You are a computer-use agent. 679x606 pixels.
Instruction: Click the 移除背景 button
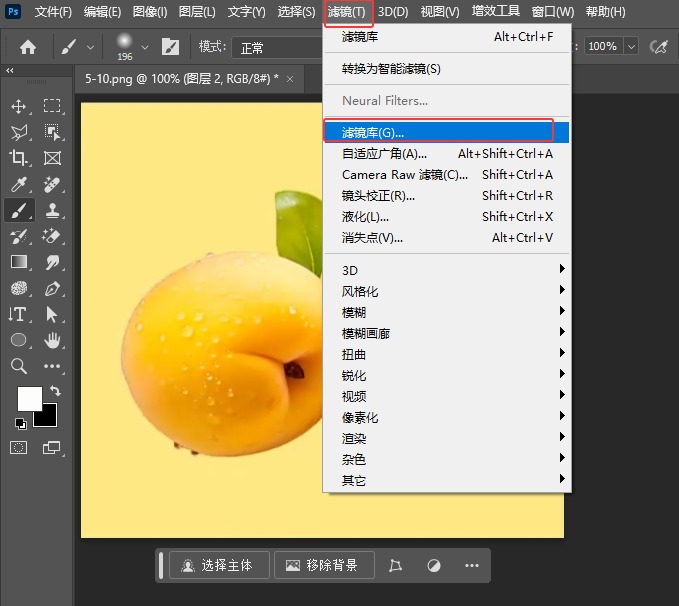coord(324,565)
